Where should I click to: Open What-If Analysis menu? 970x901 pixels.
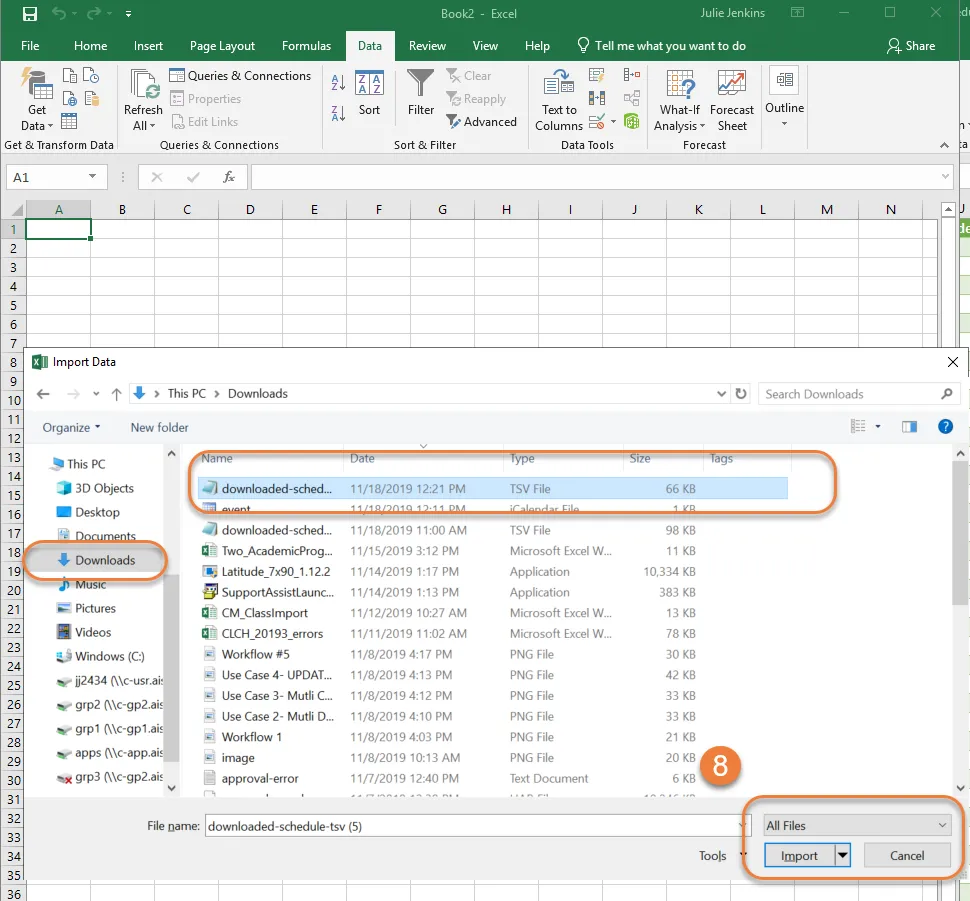680,100
